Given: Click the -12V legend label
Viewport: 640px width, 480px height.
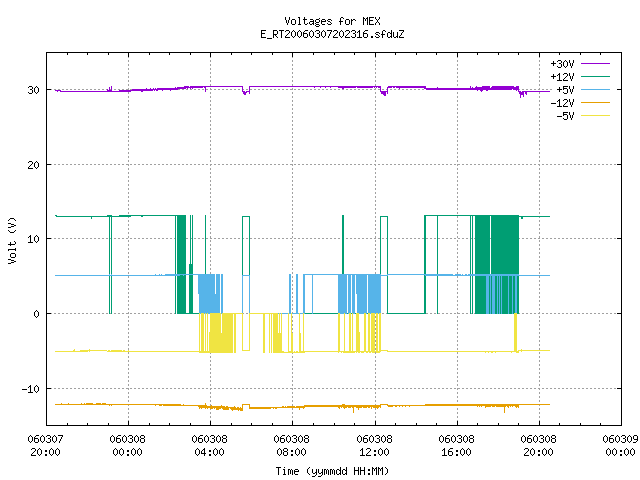Looking at the screenshot, I should click(x=562, y=103).
